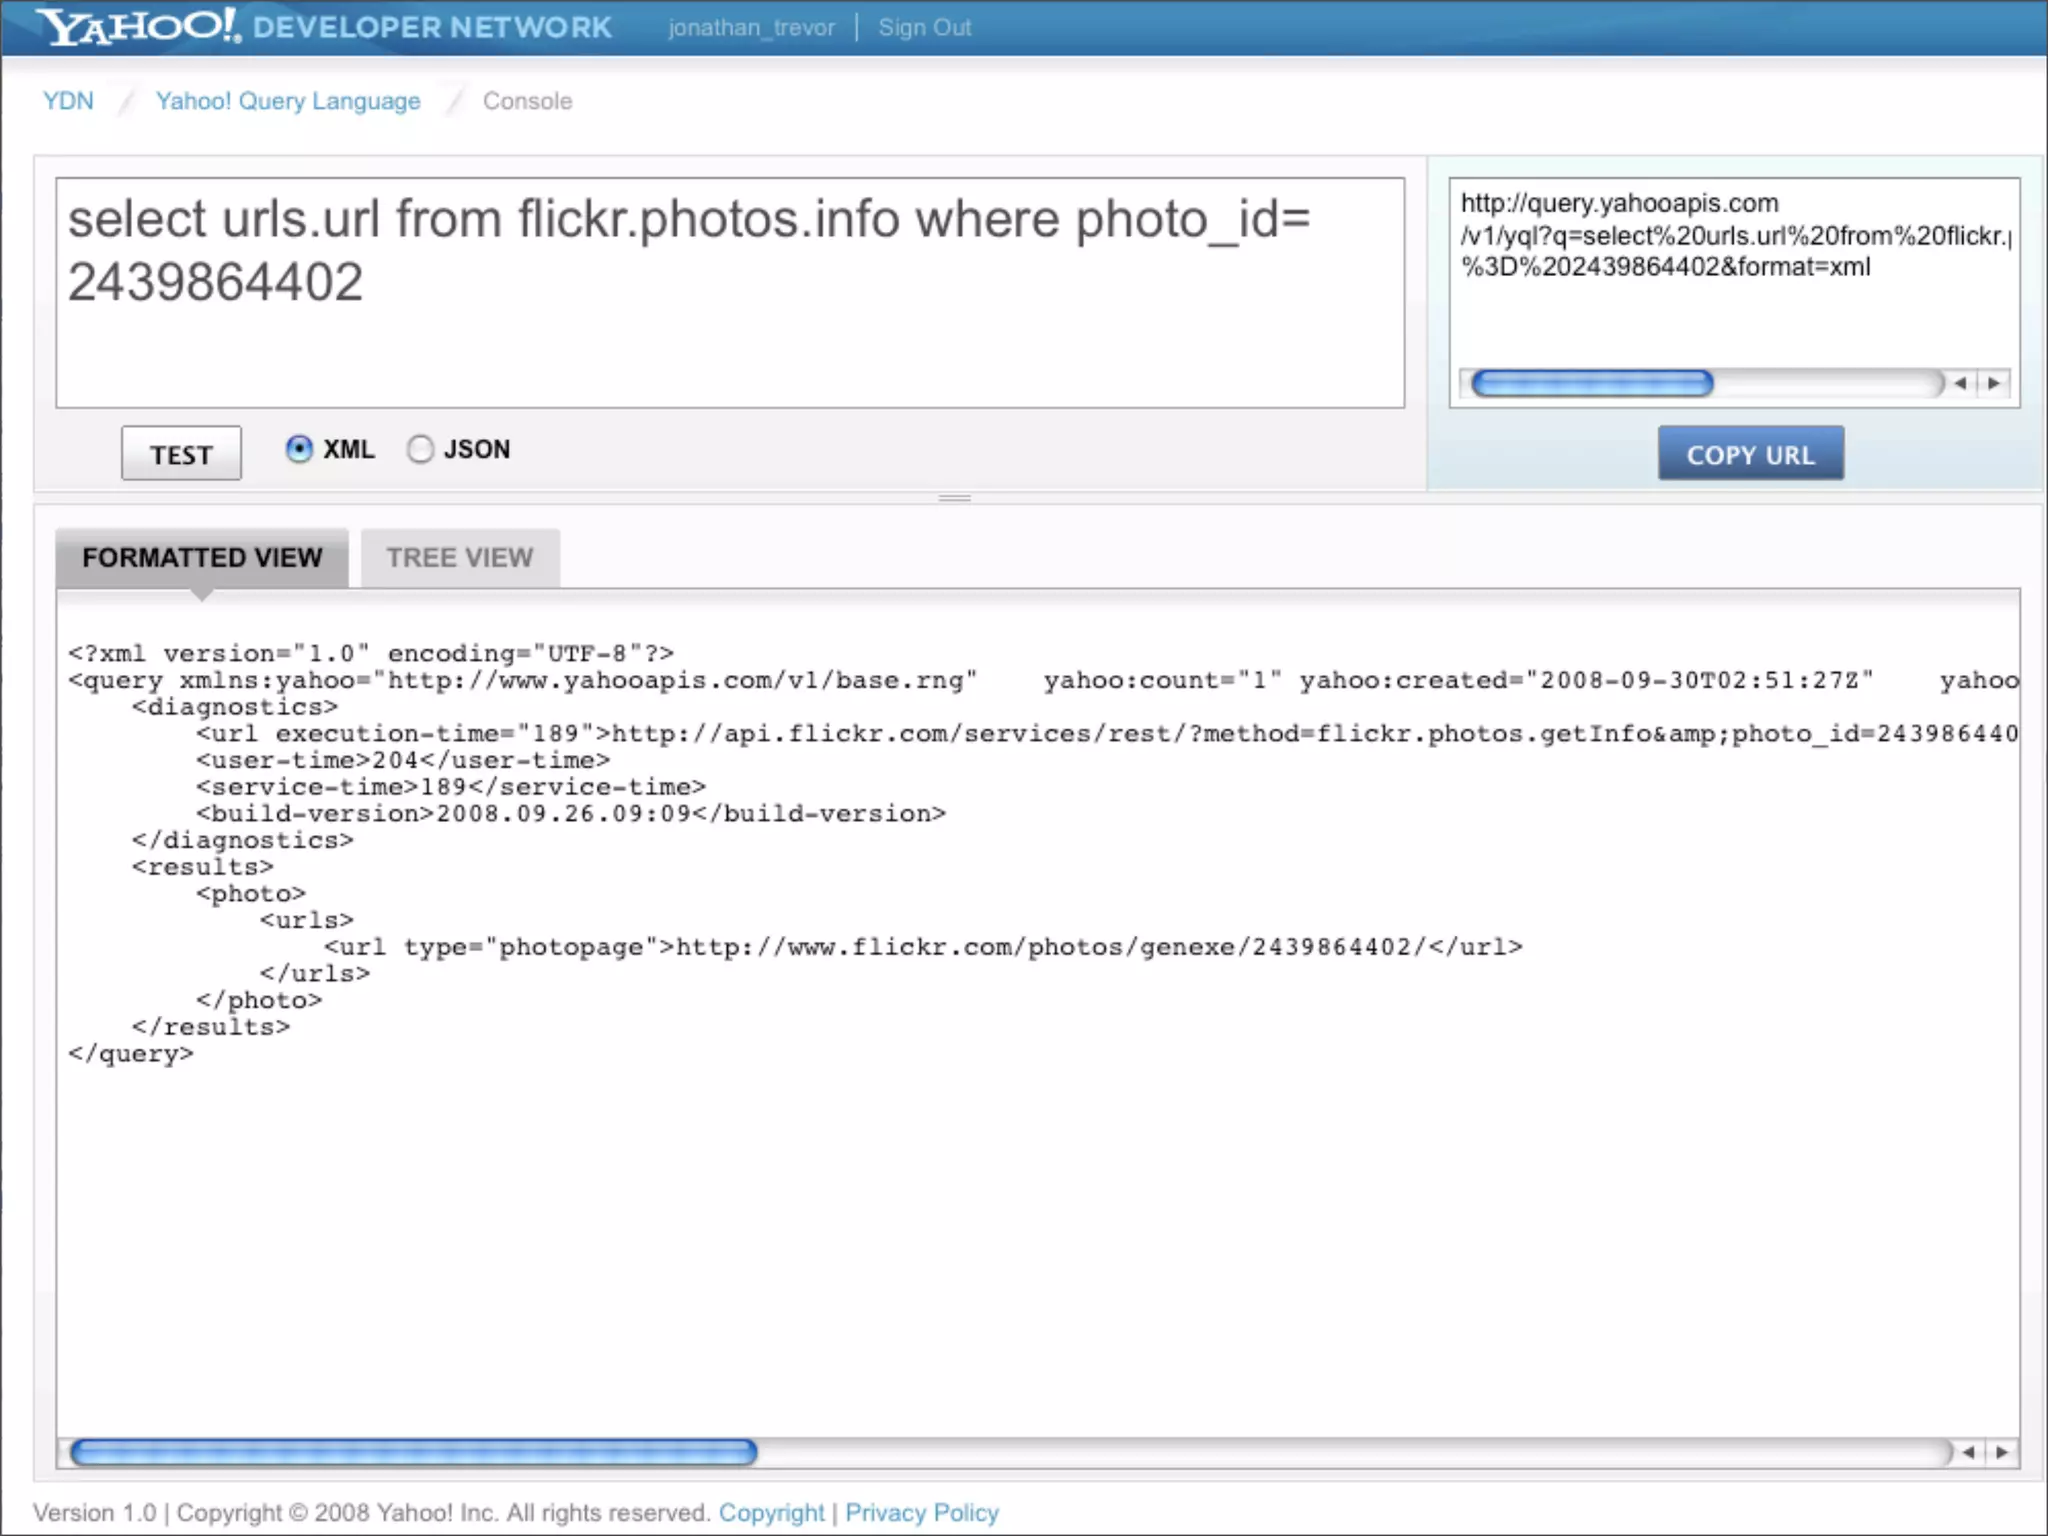Image resolution: width=2048 pixels, height=1536 pixels.
Task: Click the opening <results> tag
Action: pyautogui.click(x=203, y=867)
